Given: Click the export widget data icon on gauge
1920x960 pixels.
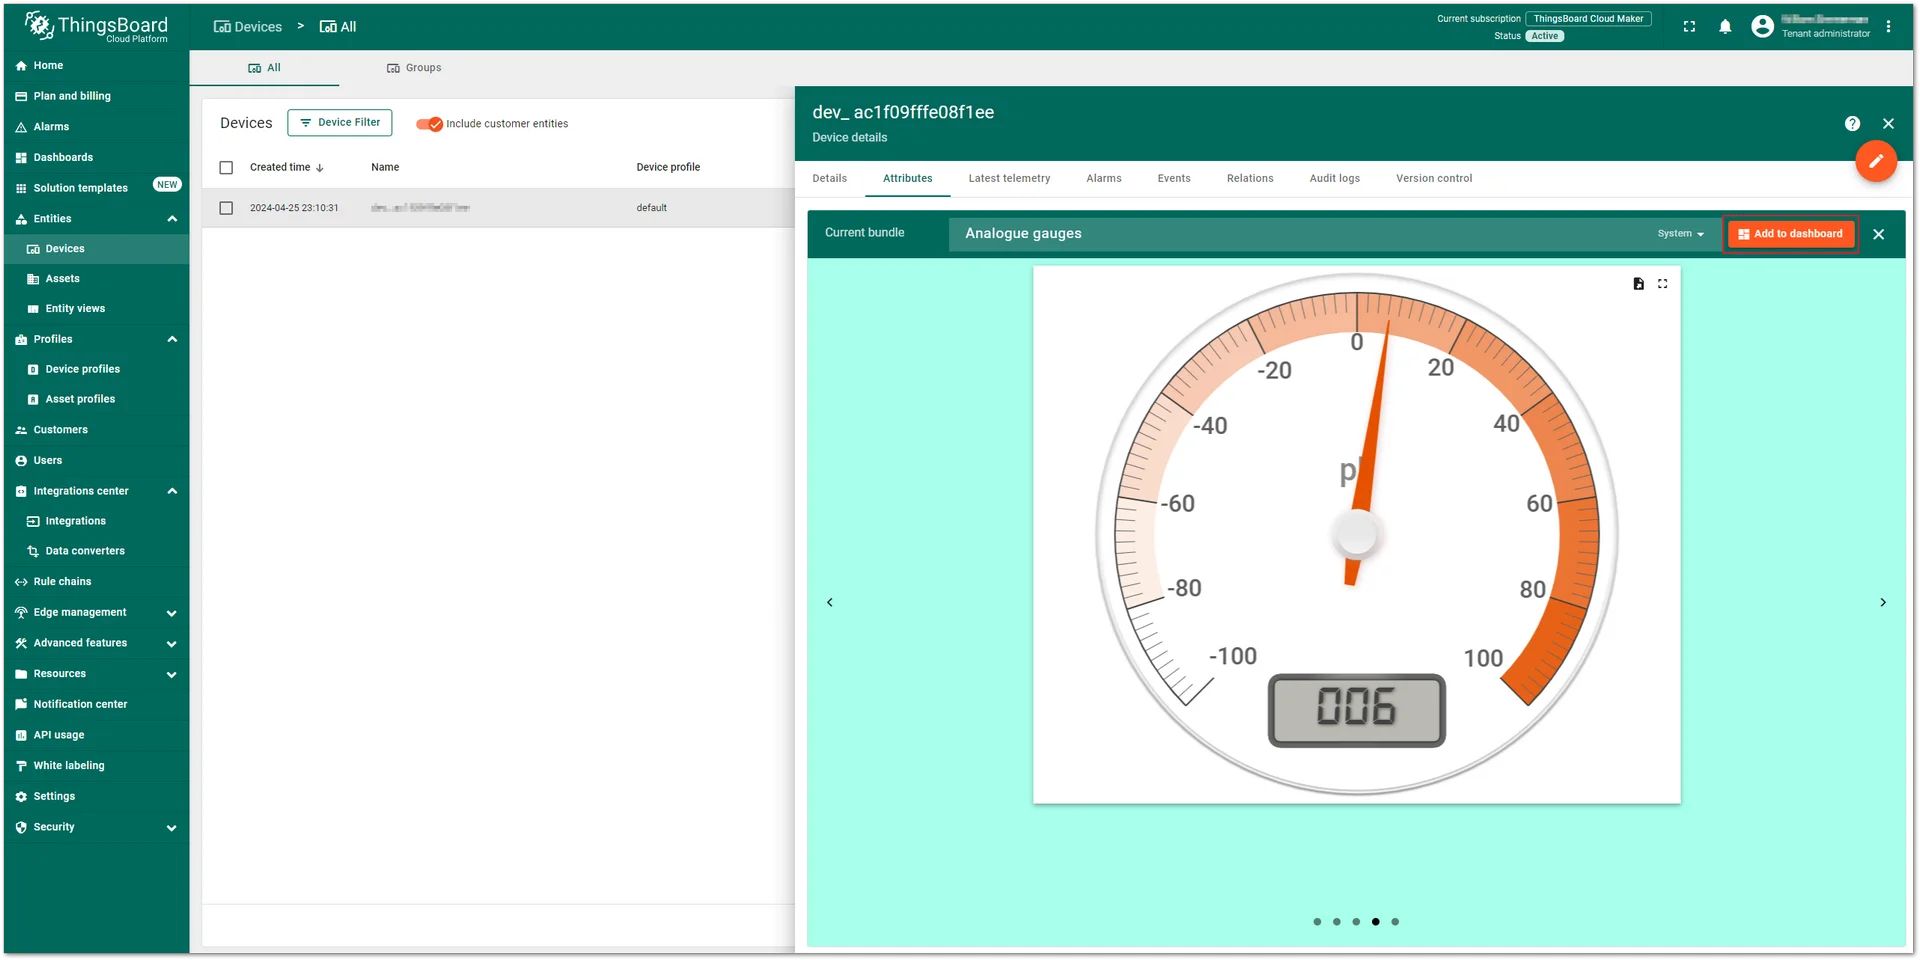Looking at the screenshot, I should [1638, 284].
